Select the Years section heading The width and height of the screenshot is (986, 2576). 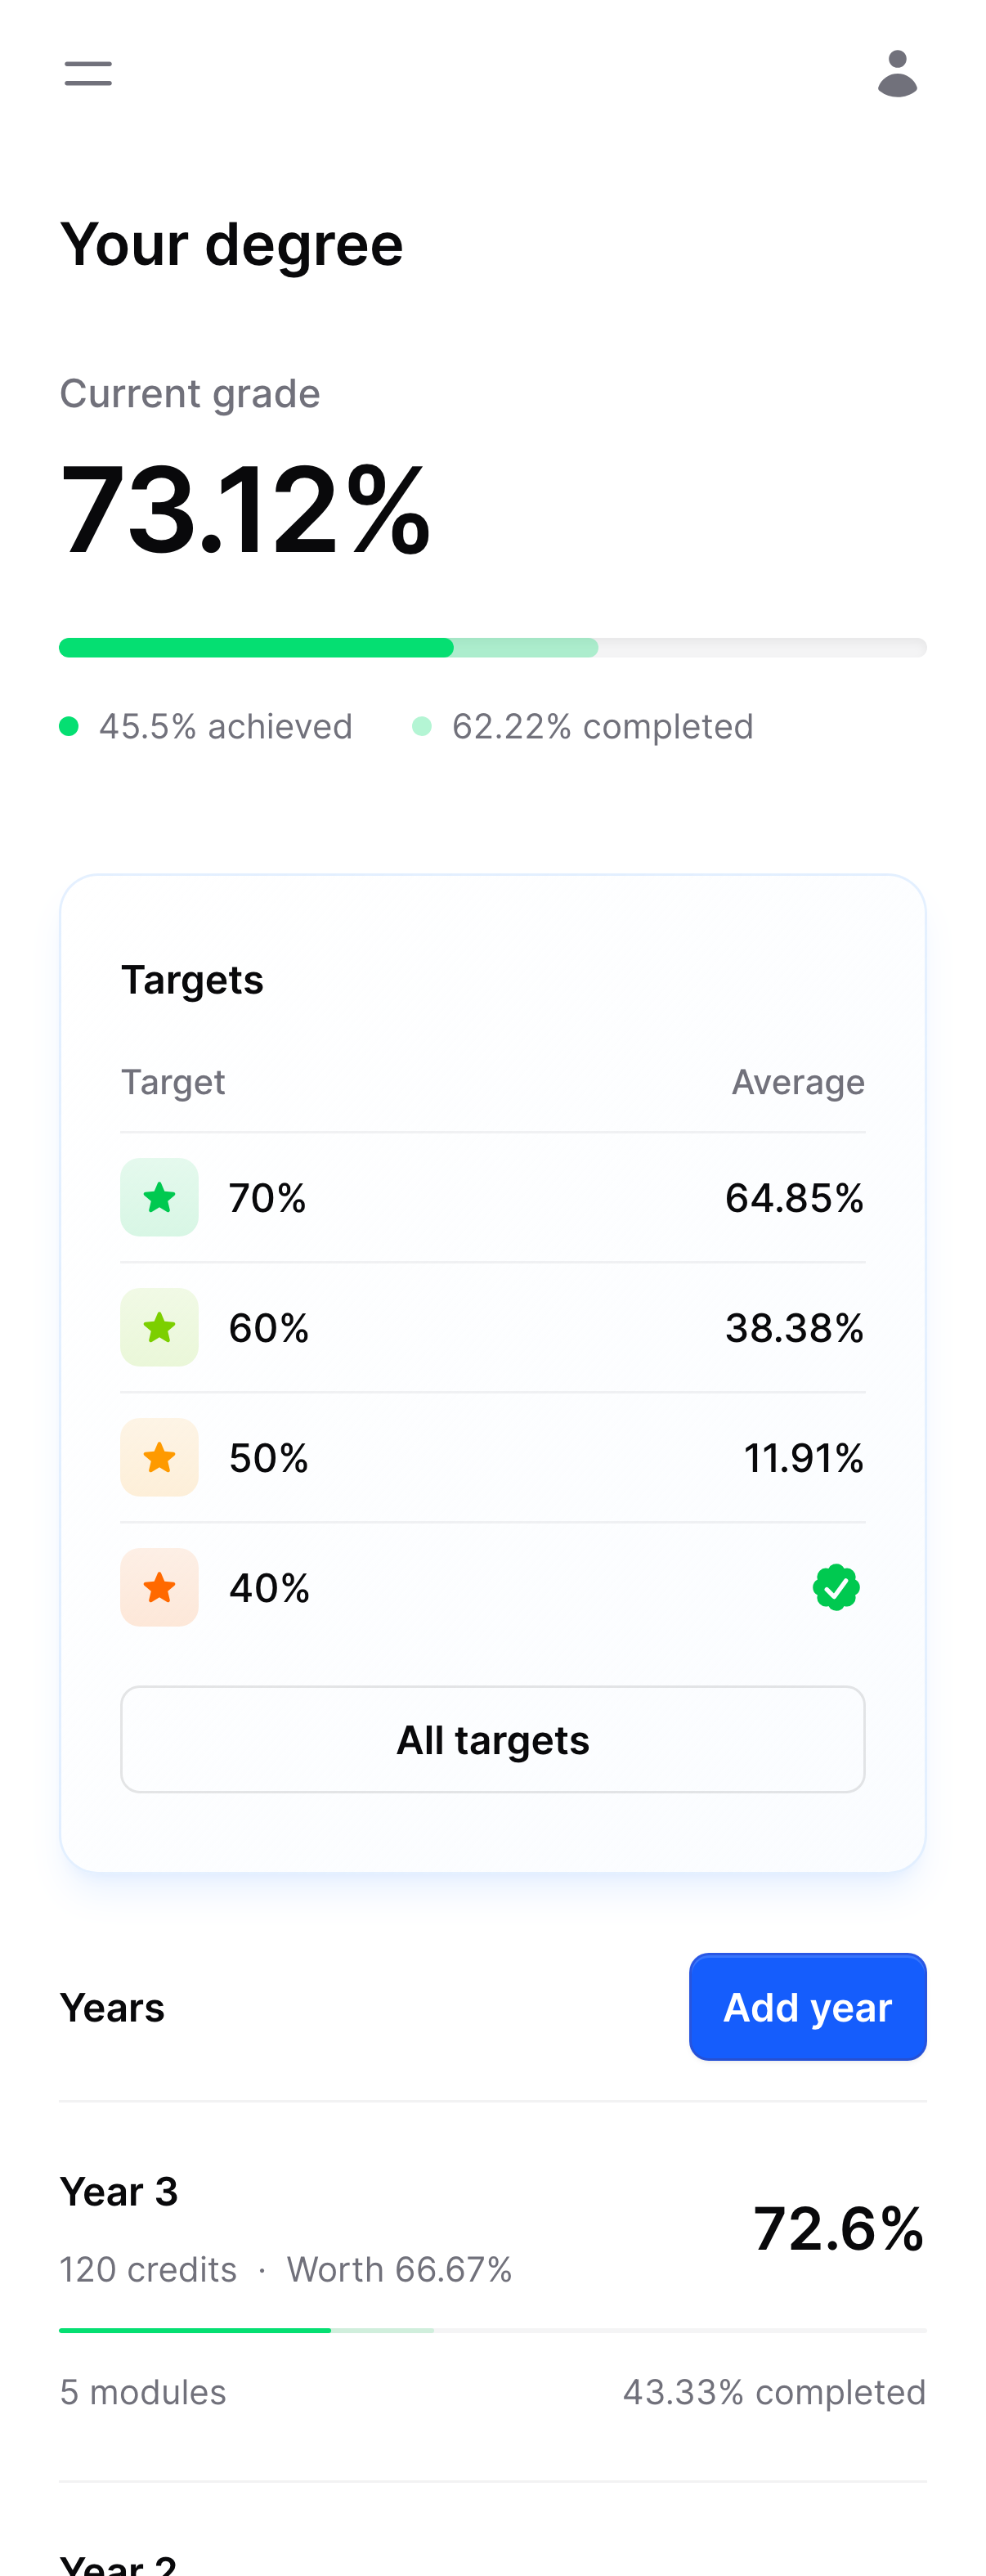pos(112,2007)
